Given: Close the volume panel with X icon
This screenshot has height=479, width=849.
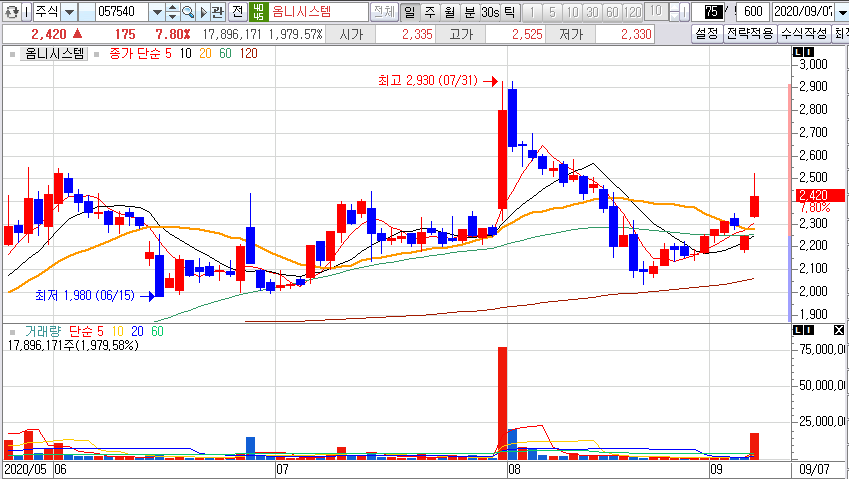Looking at the screenshot, I should point(839,330).
